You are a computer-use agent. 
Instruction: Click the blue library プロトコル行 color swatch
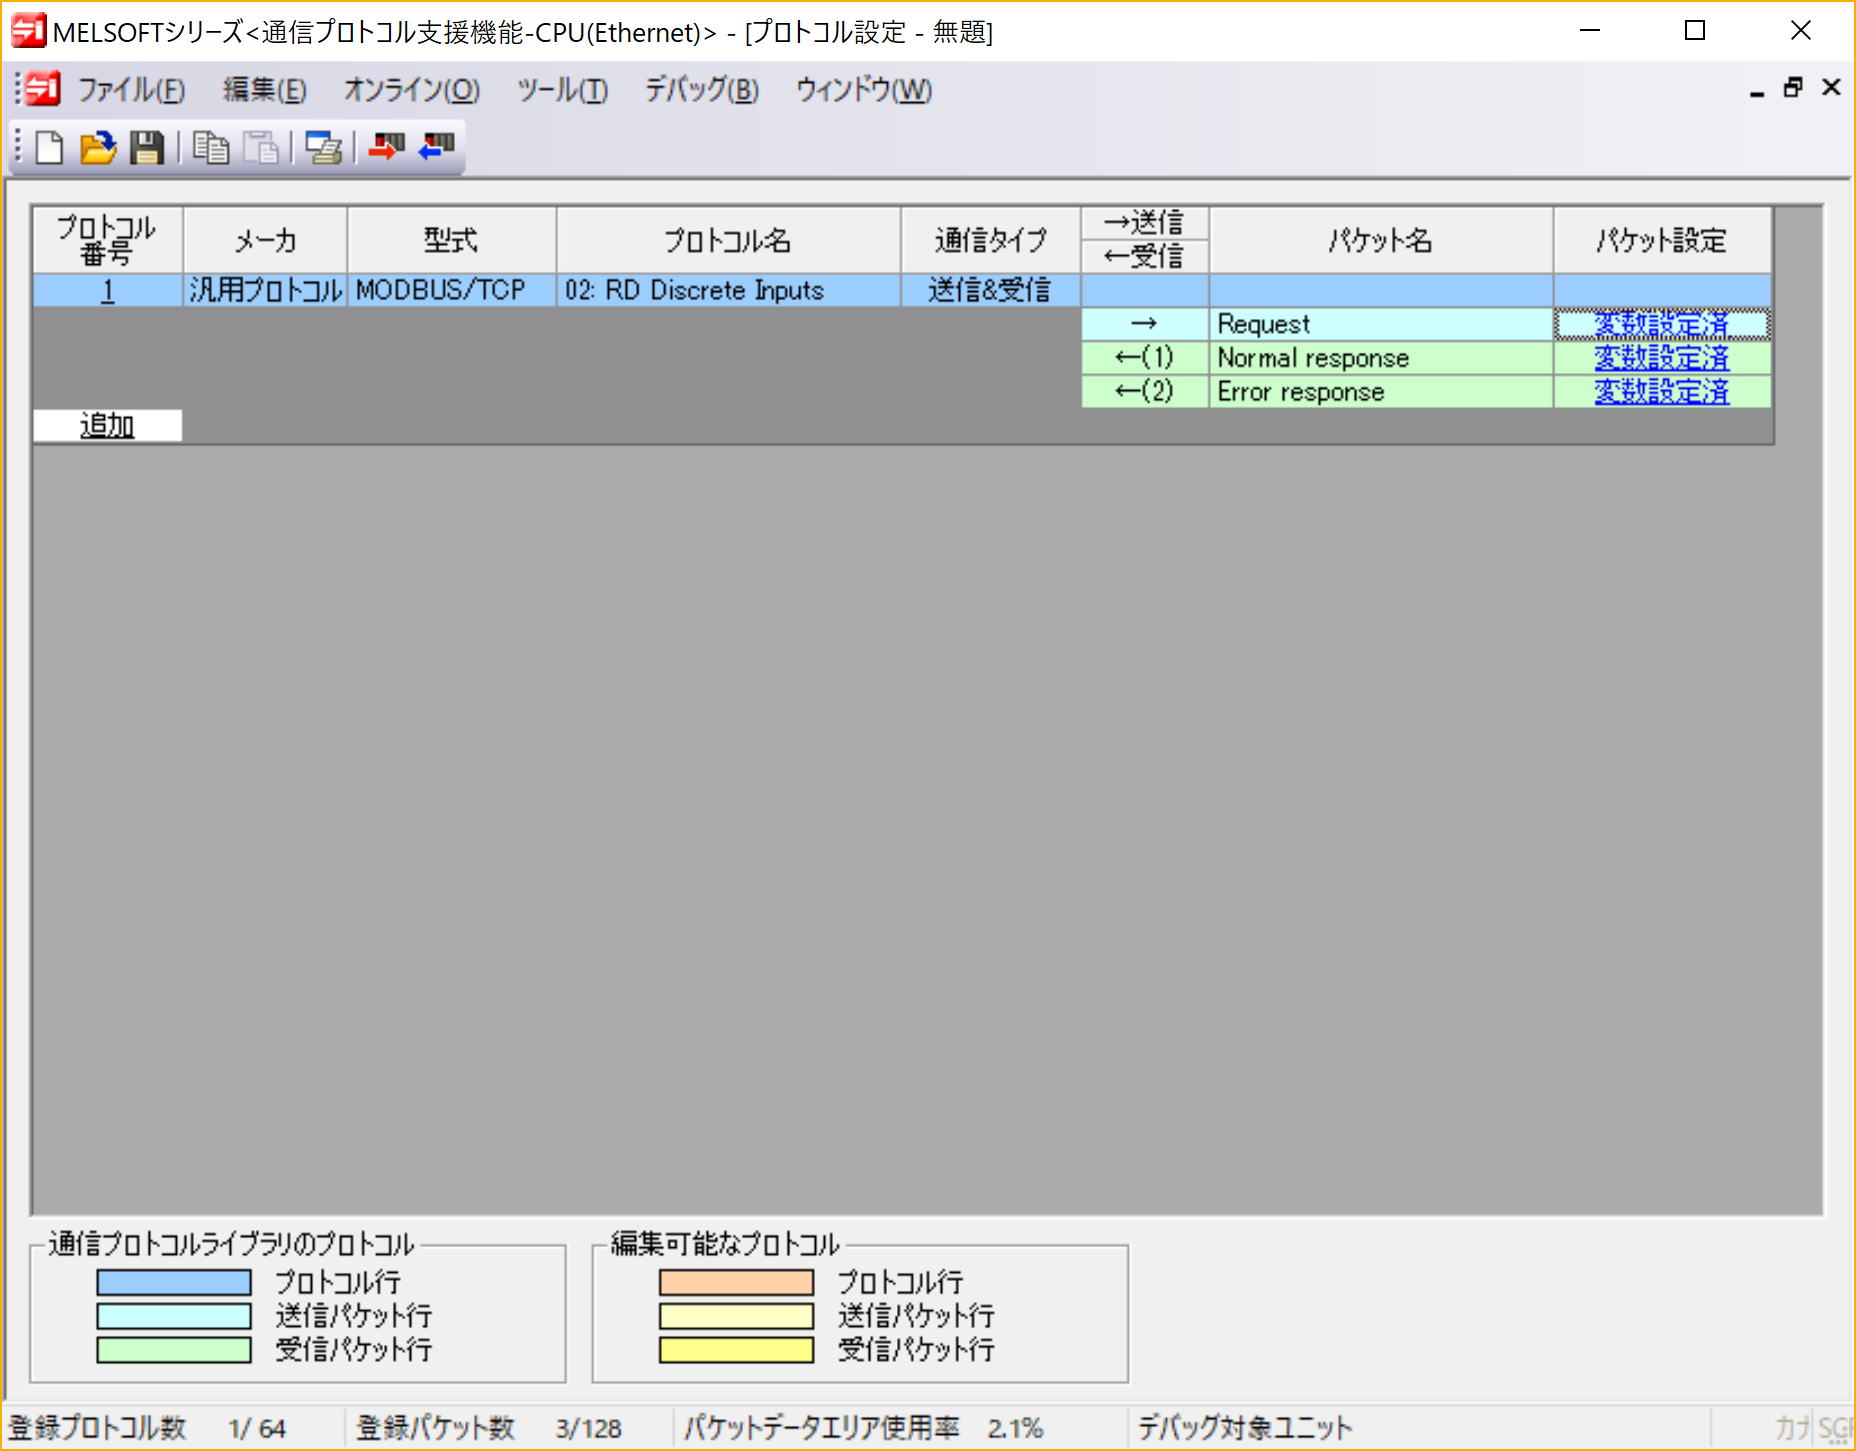pos(174,1282)
